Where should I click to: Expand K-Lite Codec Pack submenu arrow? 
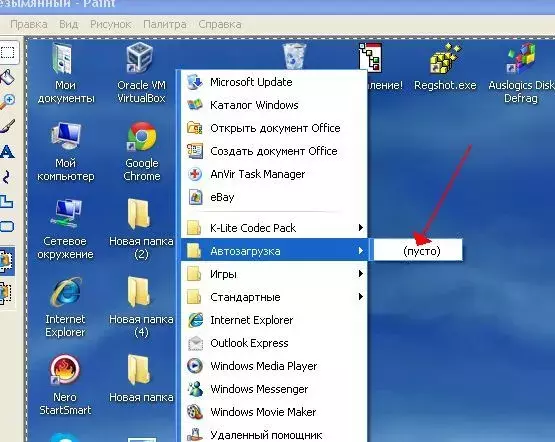pos(360,228)
